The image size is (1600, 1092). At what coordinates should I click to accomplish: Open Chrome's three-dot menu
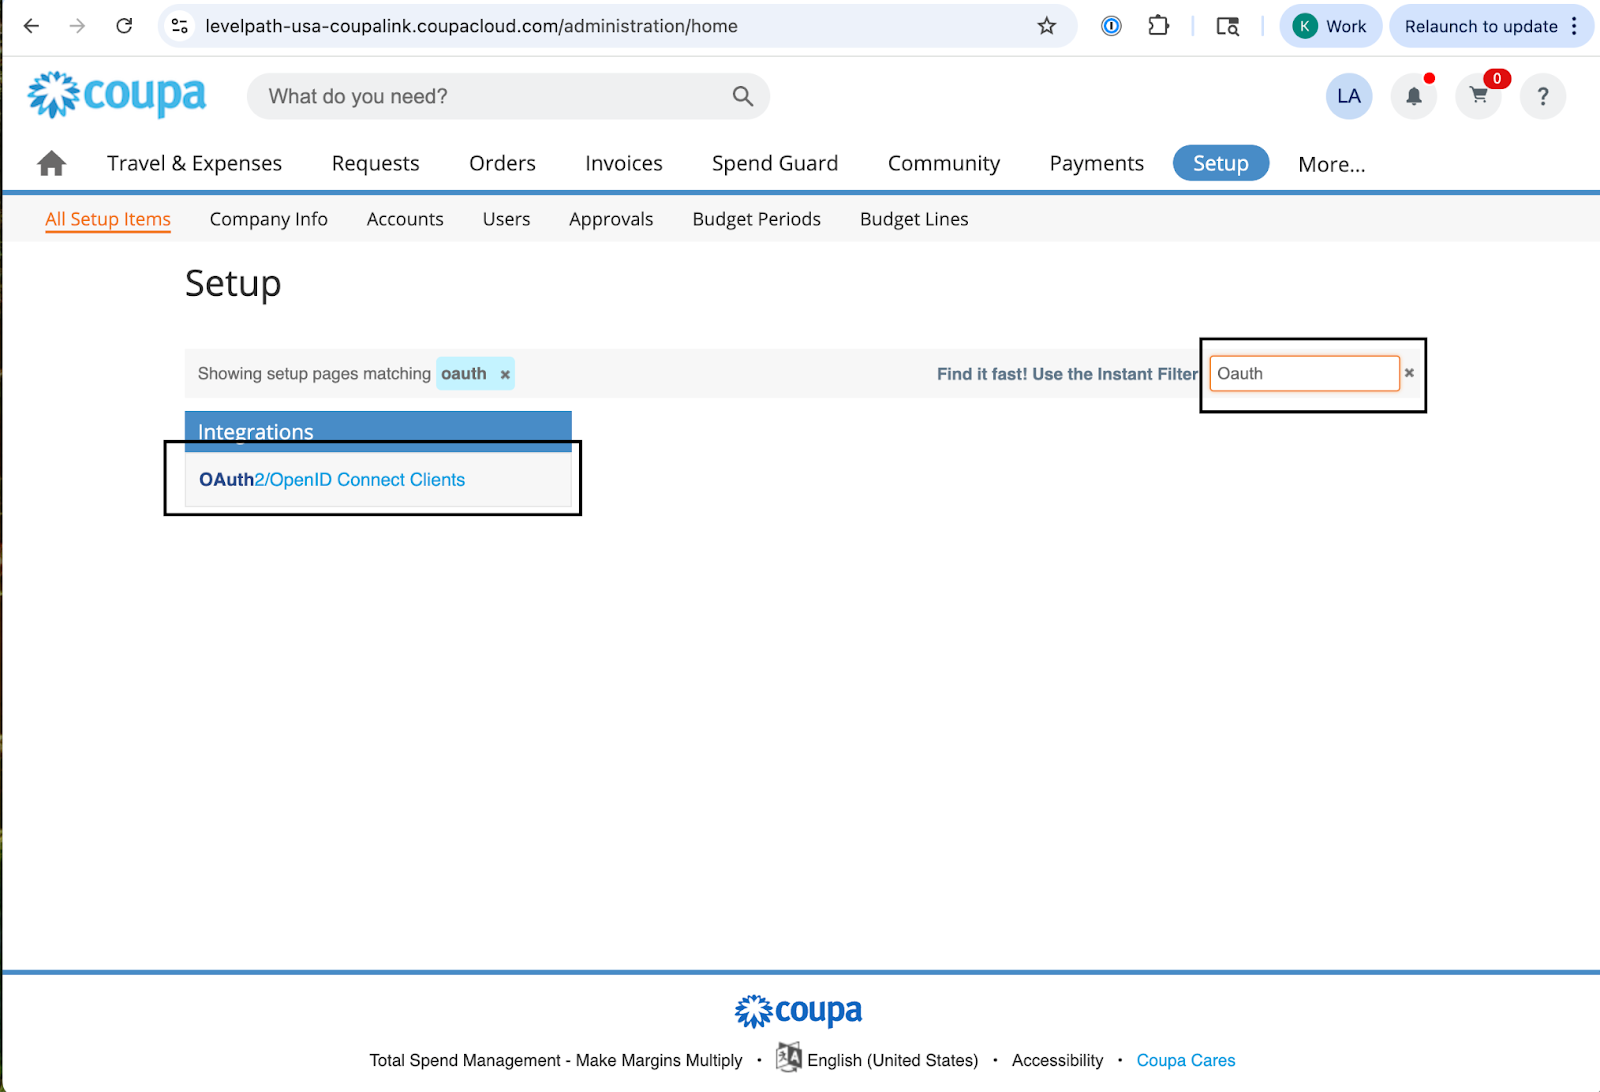(x=1574, y=26)
